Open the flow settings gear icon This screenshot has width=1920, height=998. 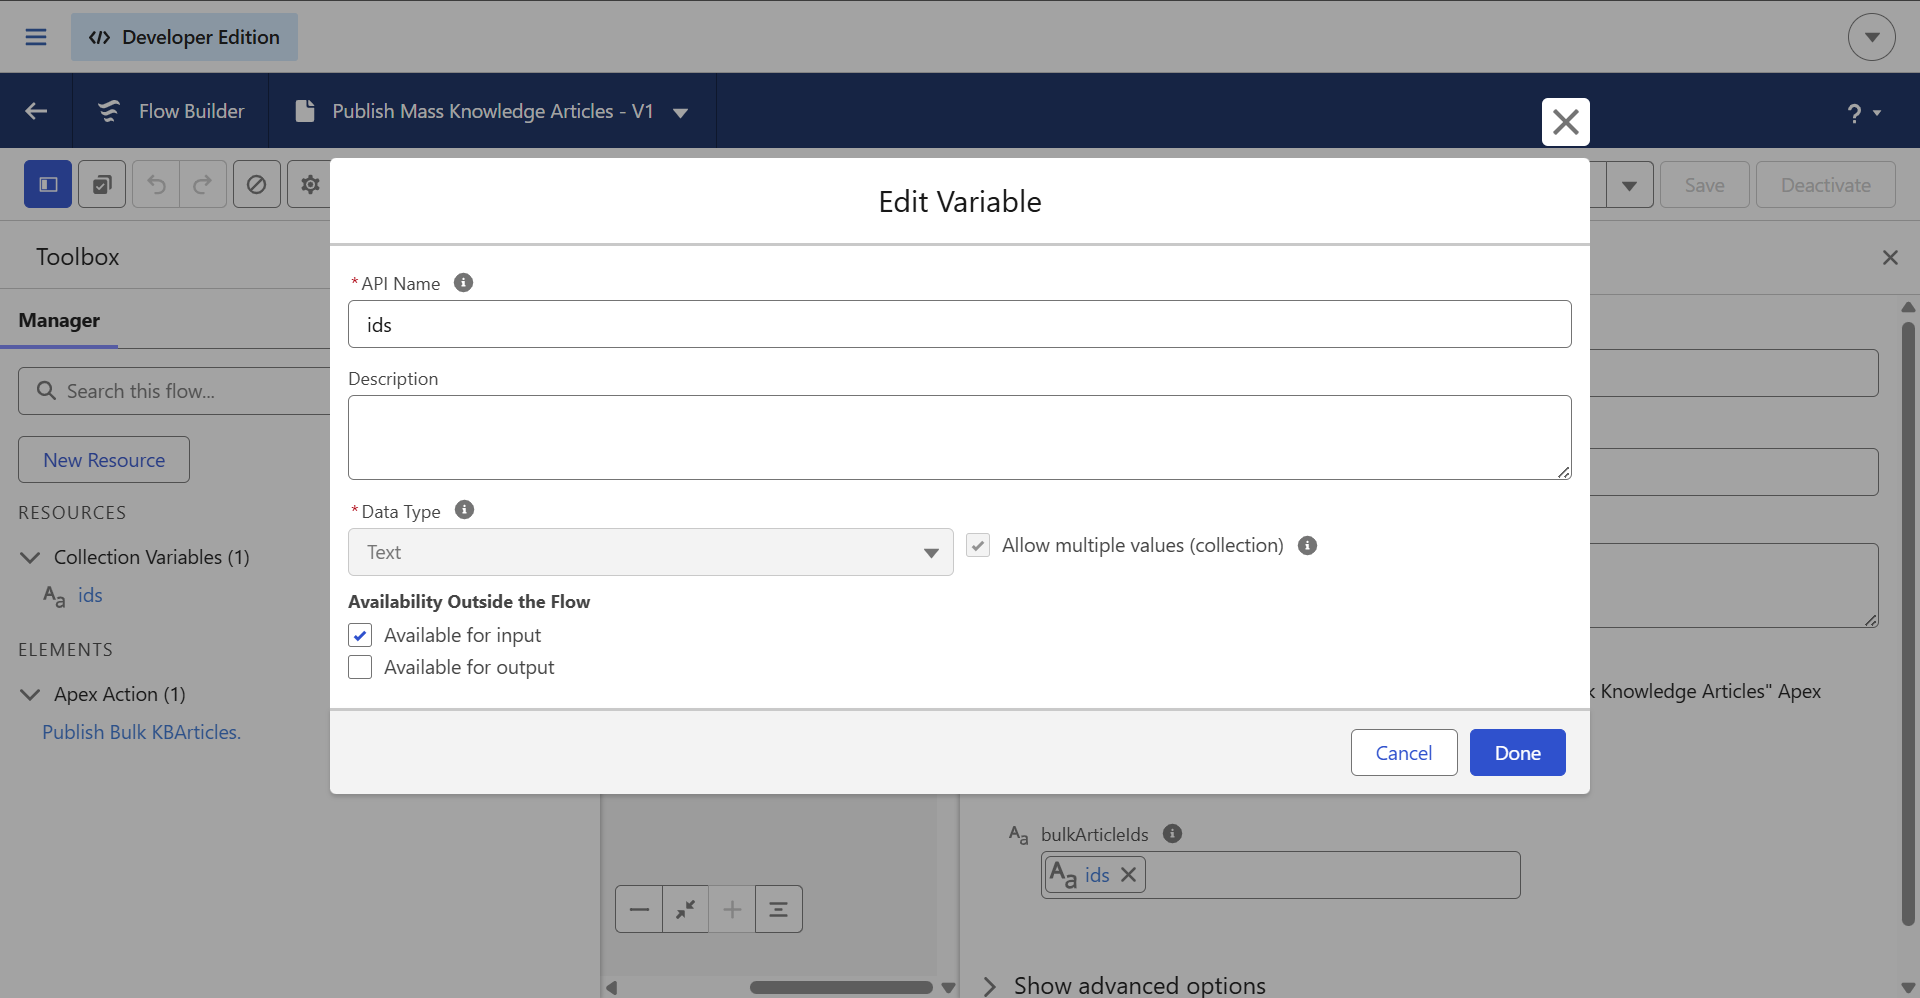[x=310, y=184]
